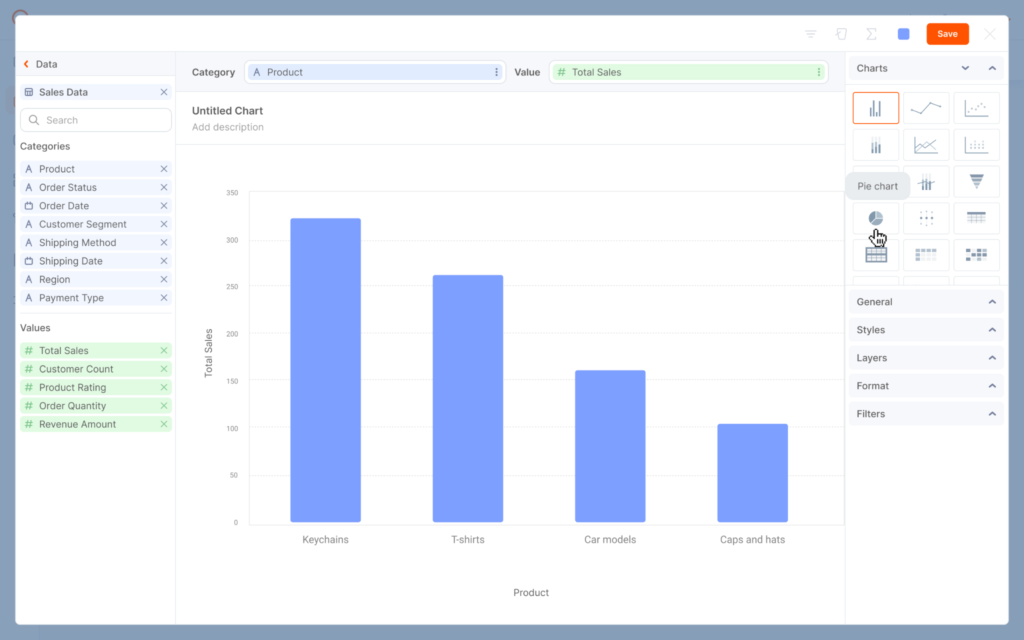Expand the General section
The width and height of the screenshot is (1024, 640).
pos(926,302)
